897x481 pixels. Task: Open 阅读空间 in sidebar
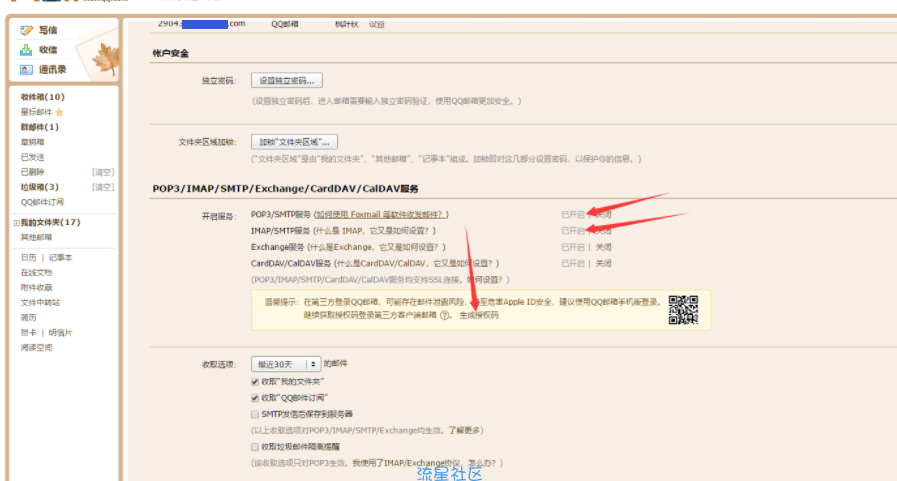point(36,347)
